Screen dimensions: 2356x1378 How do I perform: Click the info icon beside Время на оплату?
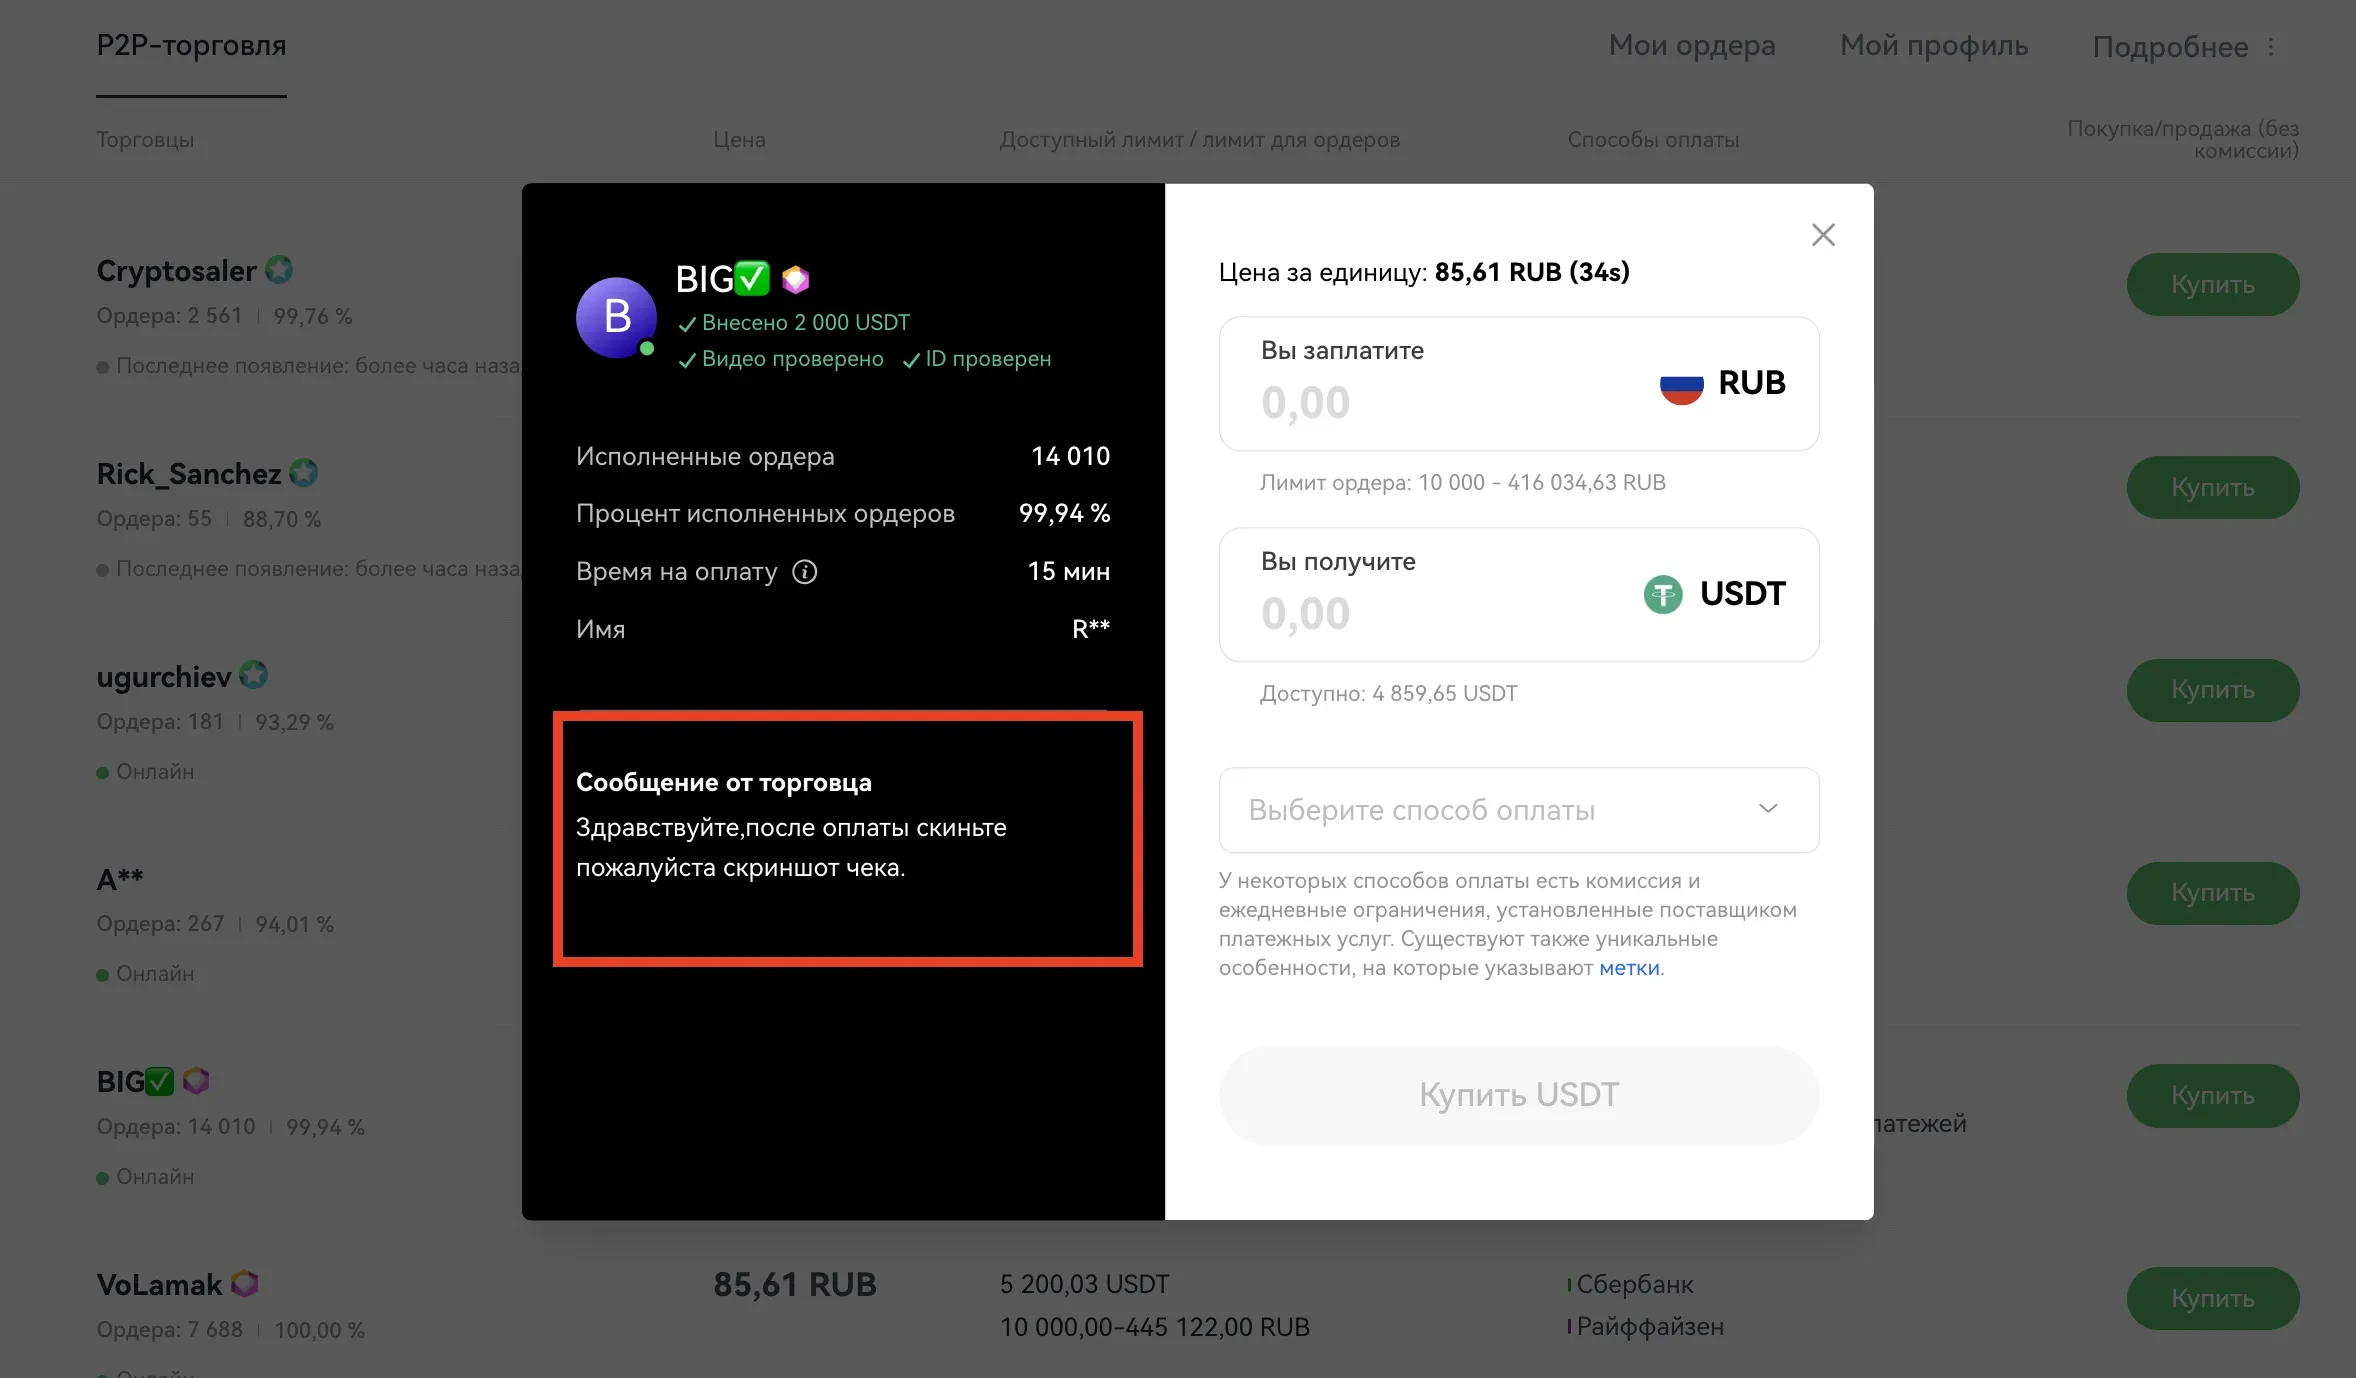coord(805,572)
